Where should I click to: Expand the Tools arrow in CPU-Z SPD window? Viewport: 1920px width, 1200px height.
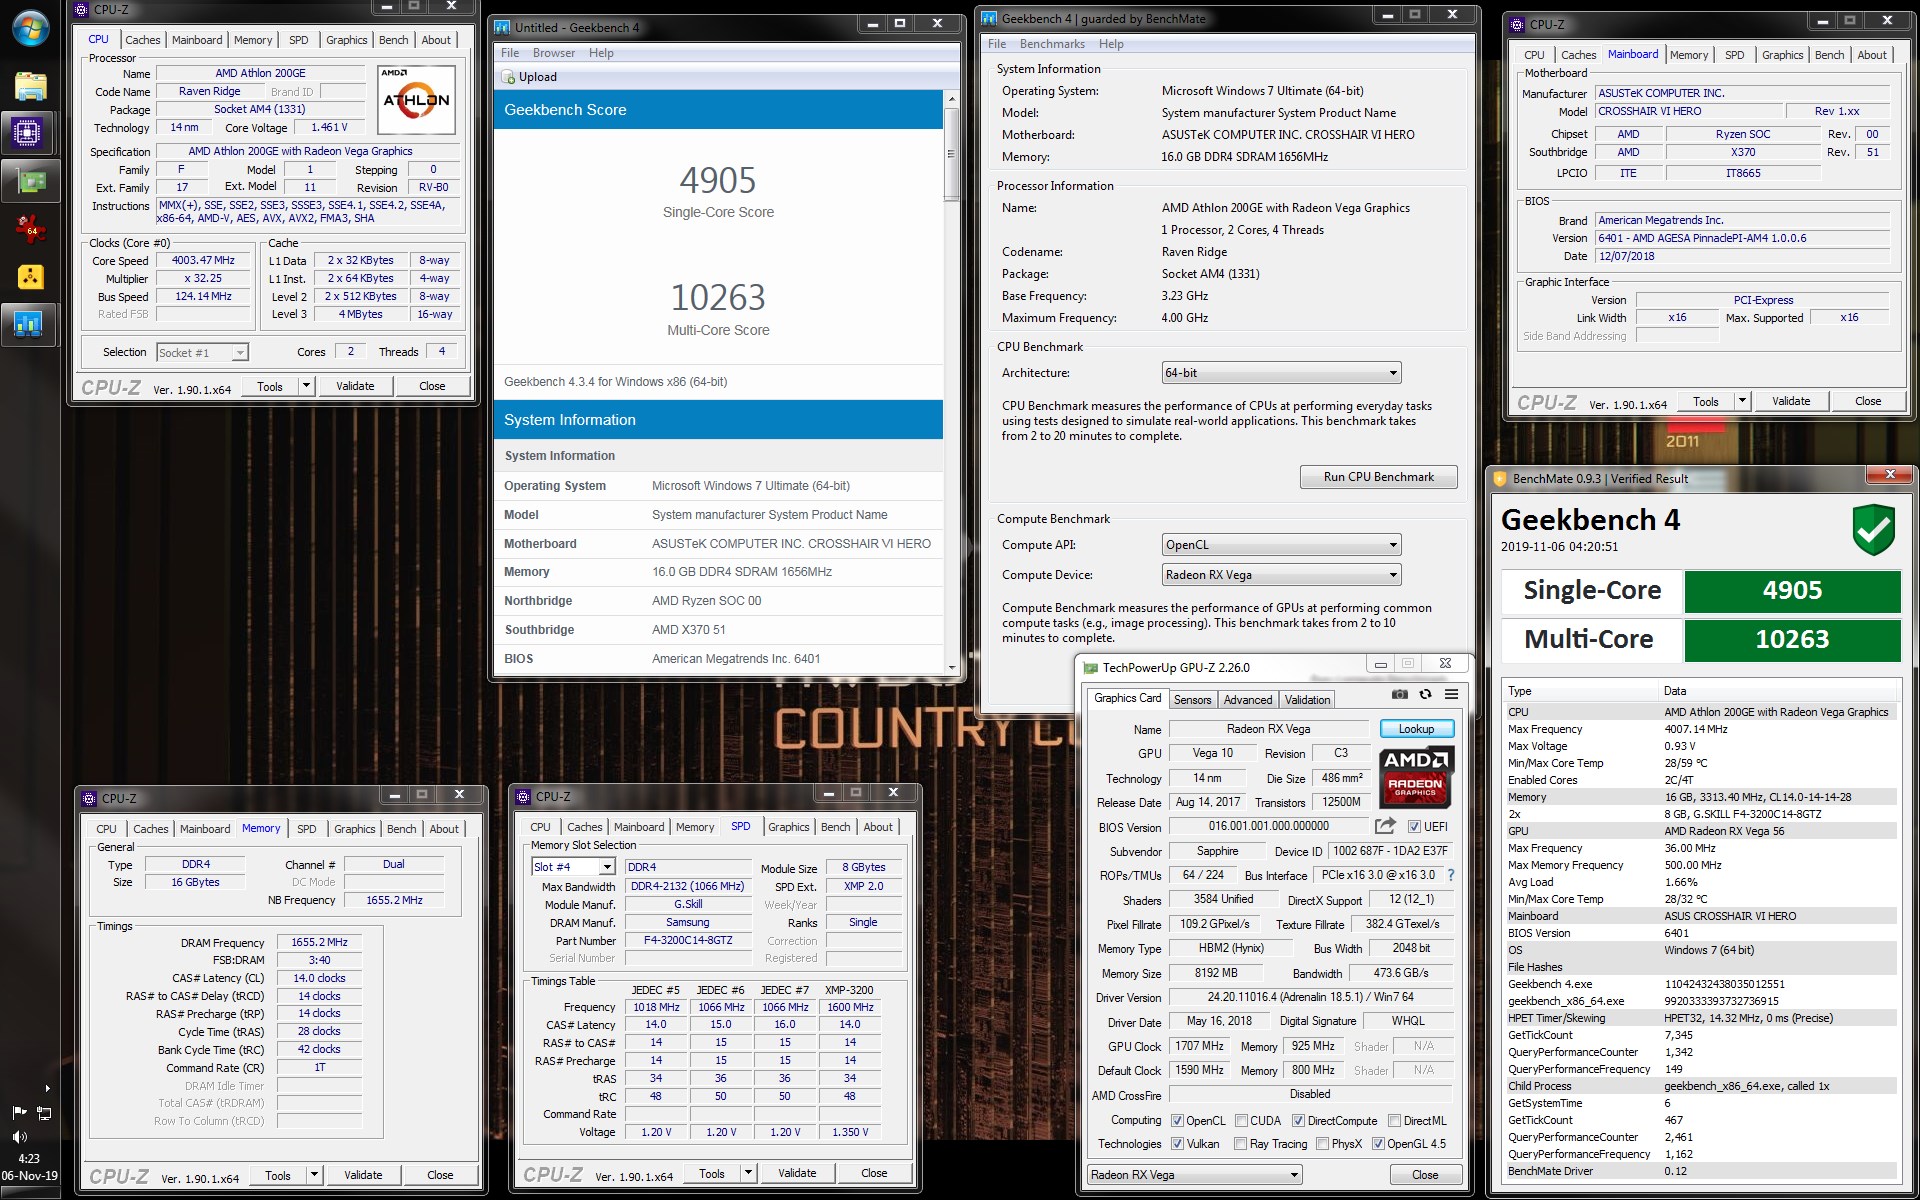pyautogui.click(x=749, y=1173)
